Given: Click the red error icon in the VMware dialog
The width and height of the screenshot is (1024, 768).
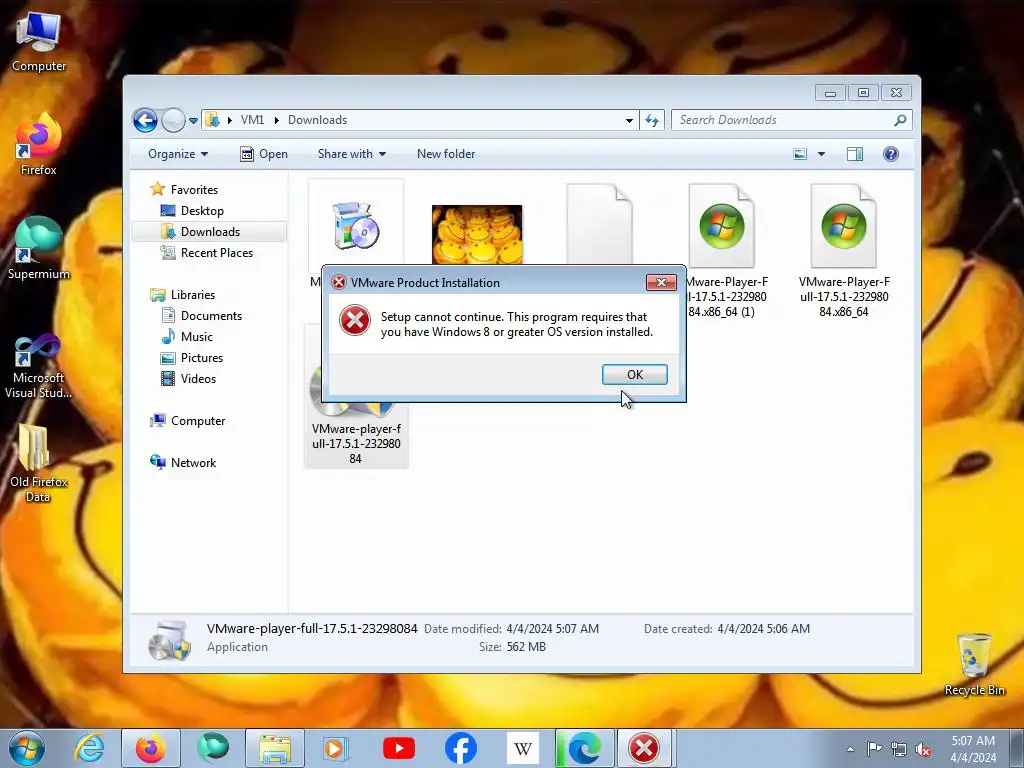Looking at the screenshot, I should point(355,321).
